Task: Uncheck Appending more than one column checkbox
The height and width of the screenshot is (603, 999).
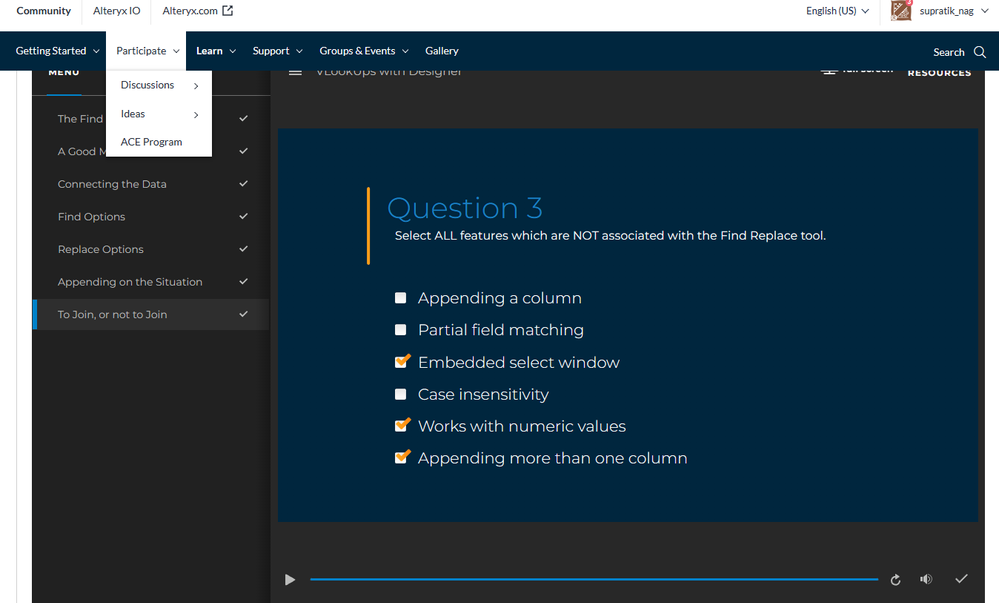Action: (401, 457)
